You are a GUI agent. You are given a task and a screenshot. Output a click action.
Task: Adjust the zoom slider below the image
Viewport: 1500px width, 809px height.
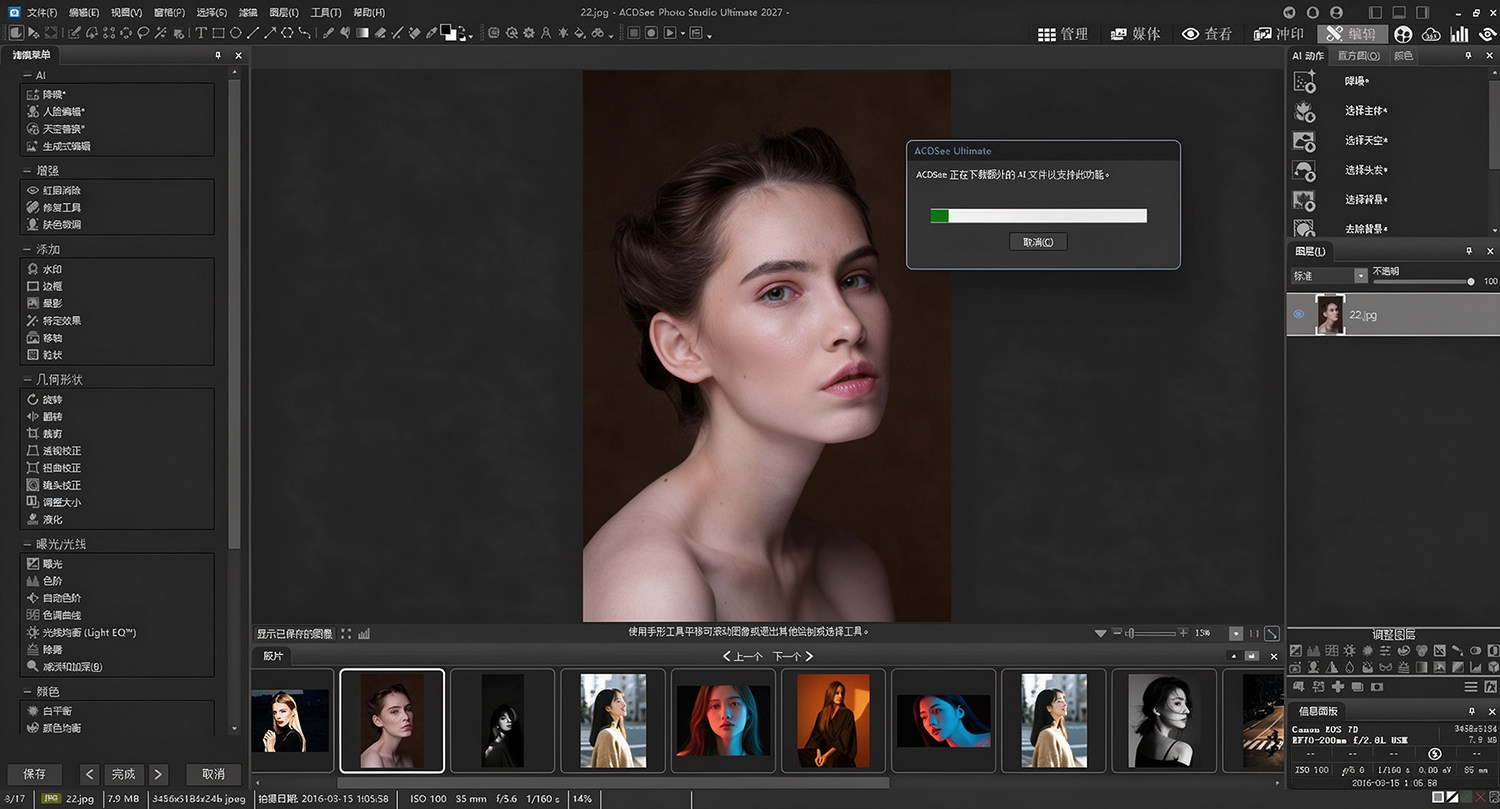[1152, 633]
